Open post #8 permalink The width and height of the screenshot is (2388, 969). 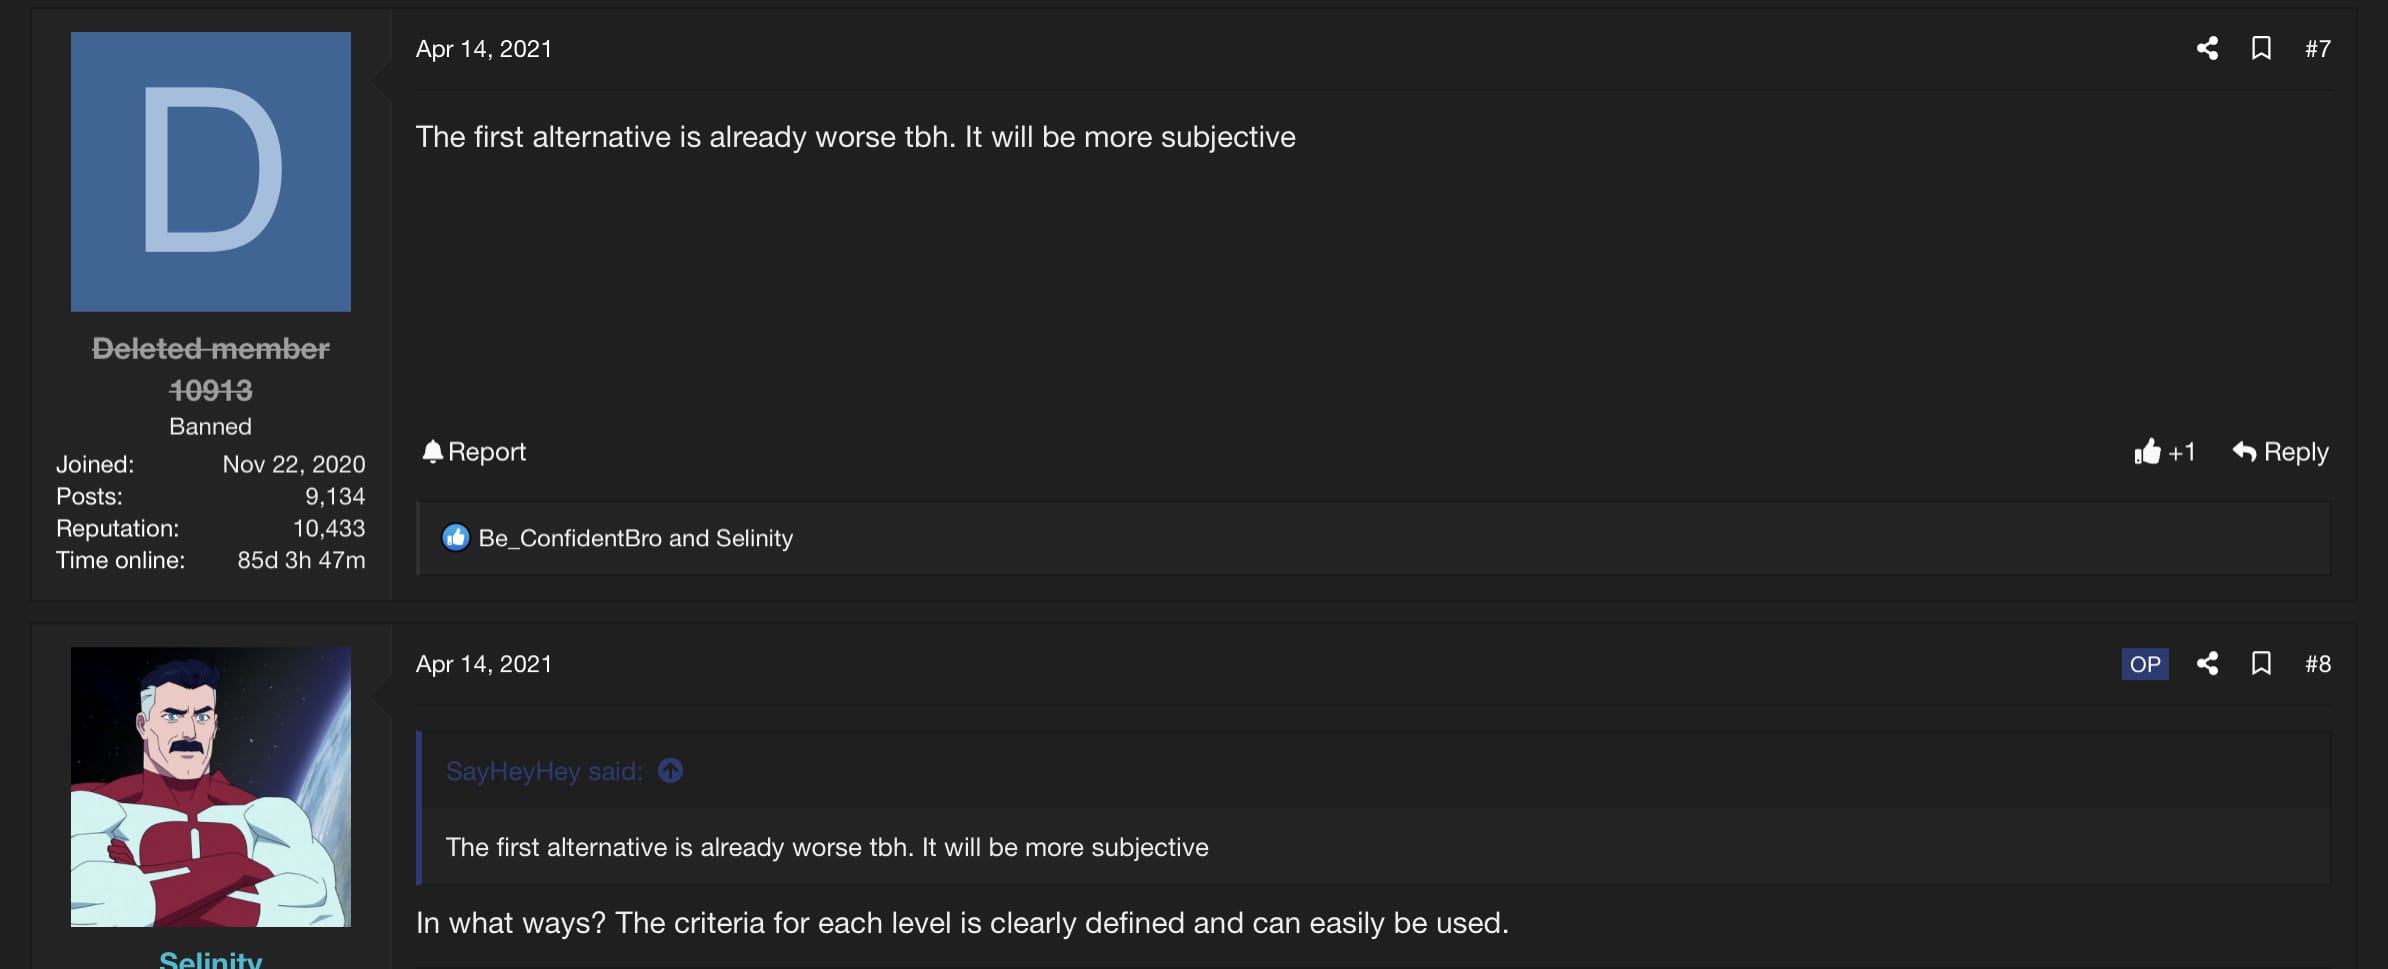2317,664
